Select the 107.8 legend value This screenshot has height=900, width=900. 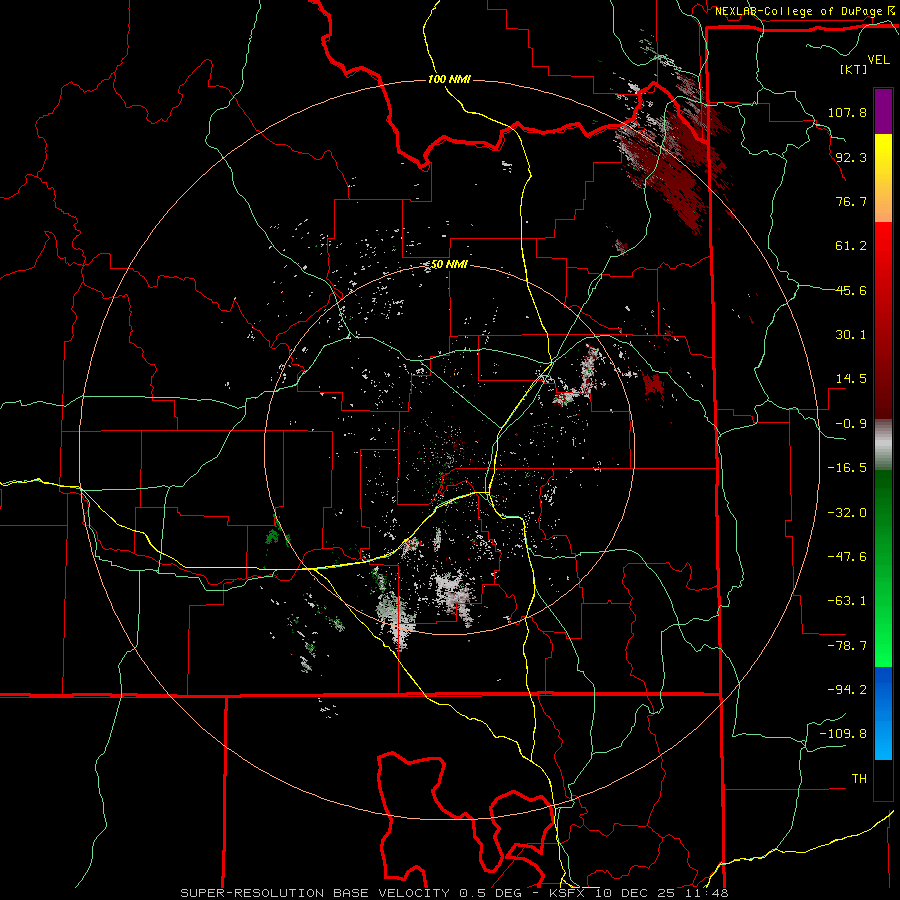tap(847, 112)
